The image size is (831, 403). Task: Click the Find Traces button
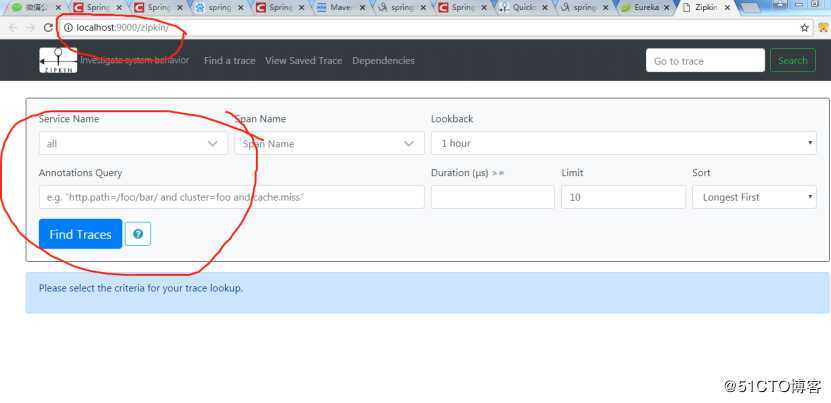pos(81,234)
